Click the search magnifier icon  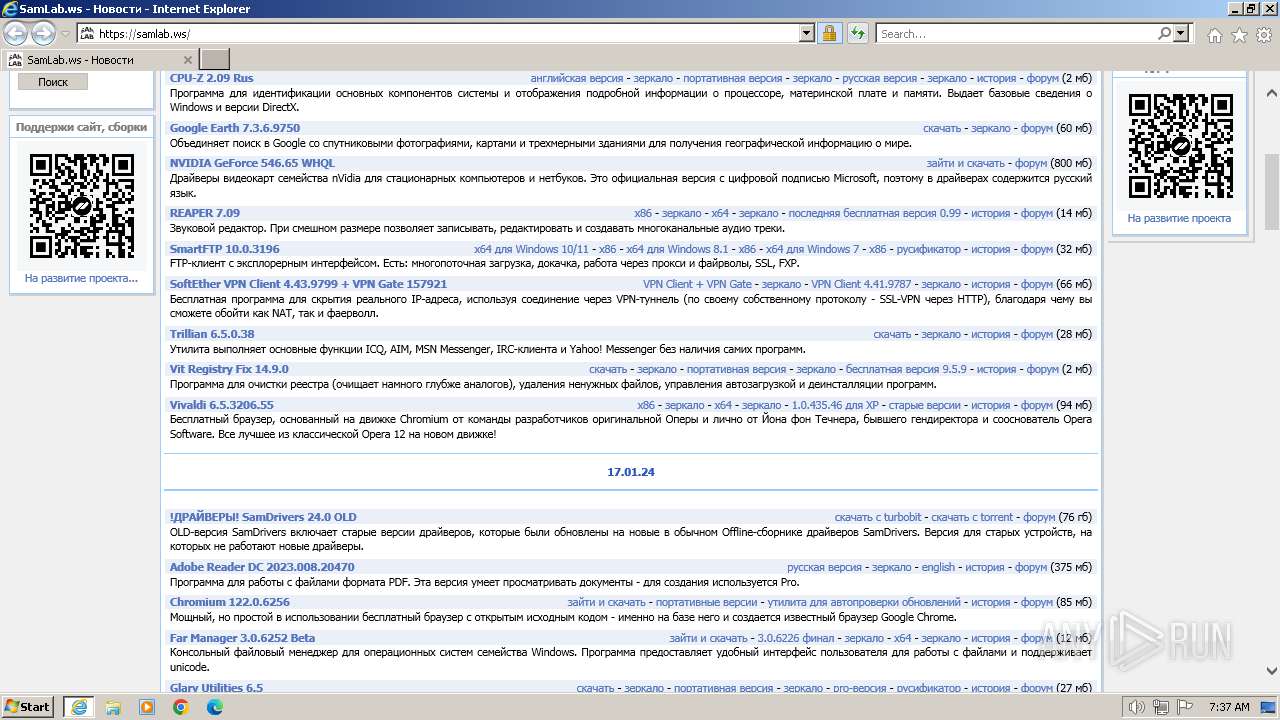[1164, 33]
